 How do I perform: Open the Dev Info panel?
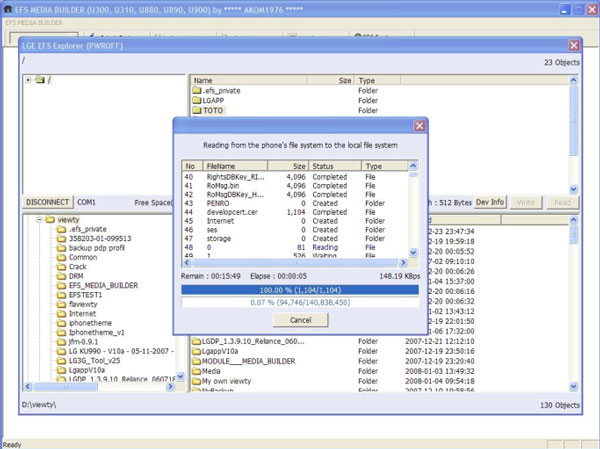point(490,202)
